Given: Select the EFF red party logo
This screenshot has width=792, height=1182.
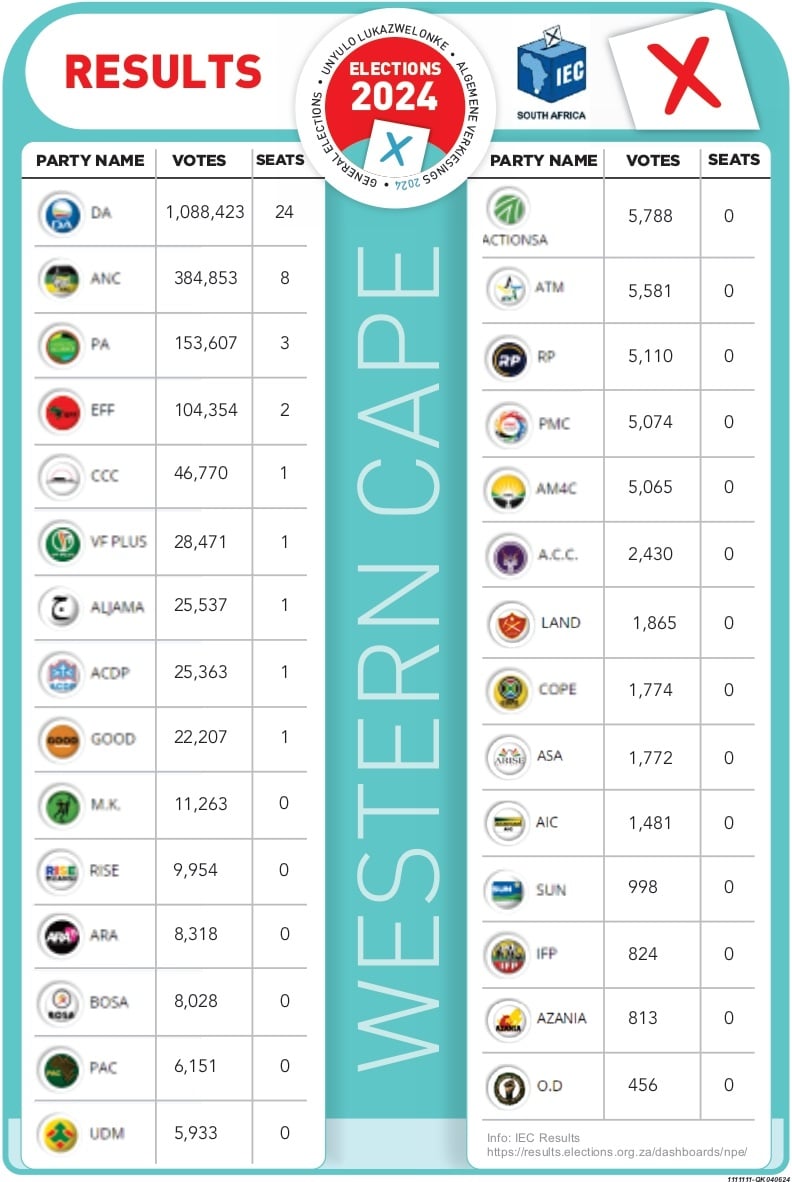Looking at the screenshot, I should coord(61,410).
